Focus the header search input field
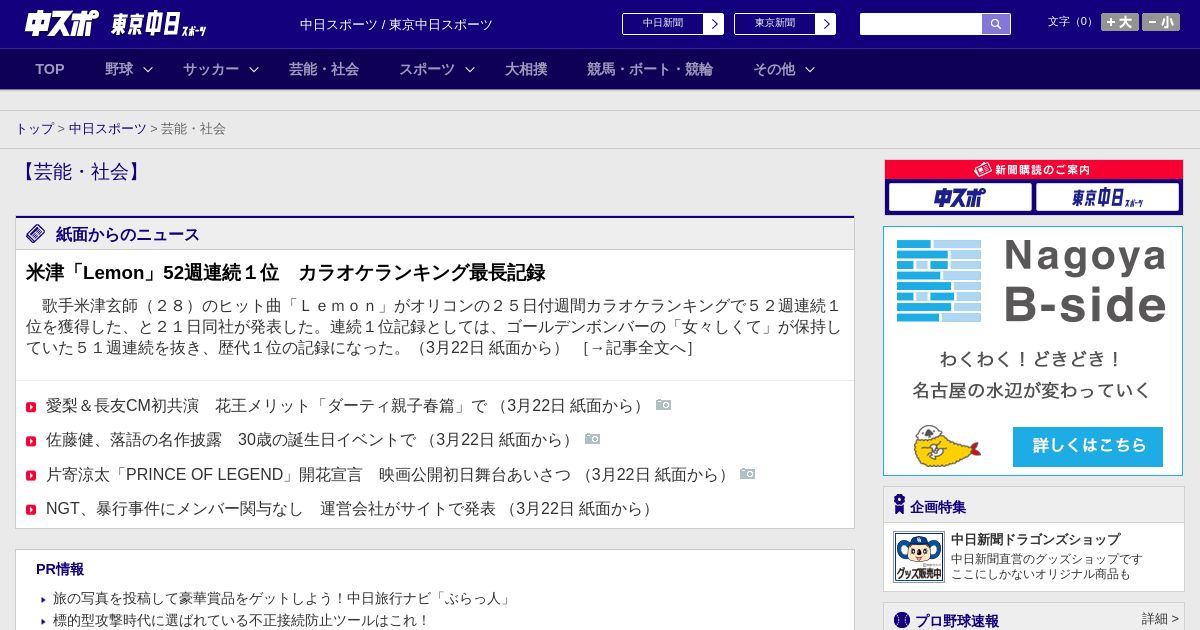 point(921,24)
